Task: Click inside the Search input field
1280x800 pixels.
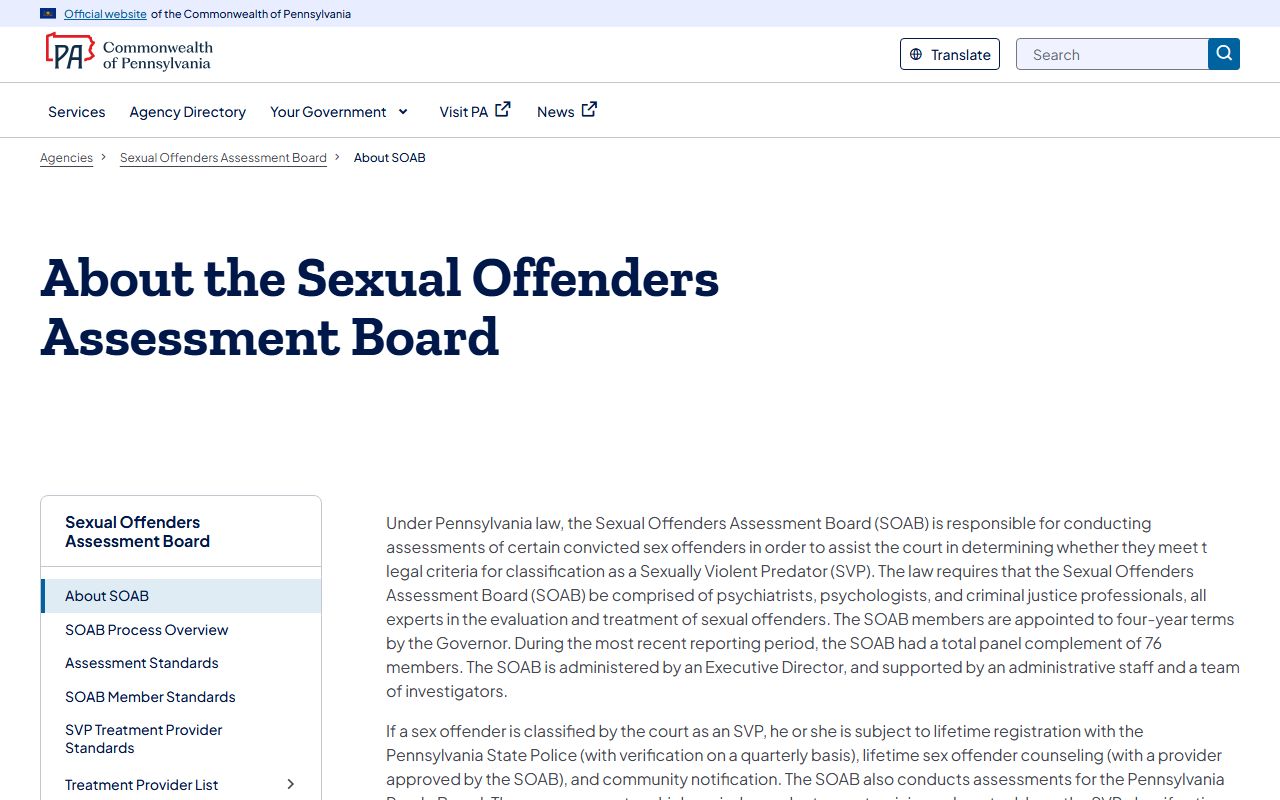Action: [x=1112, y=55]
